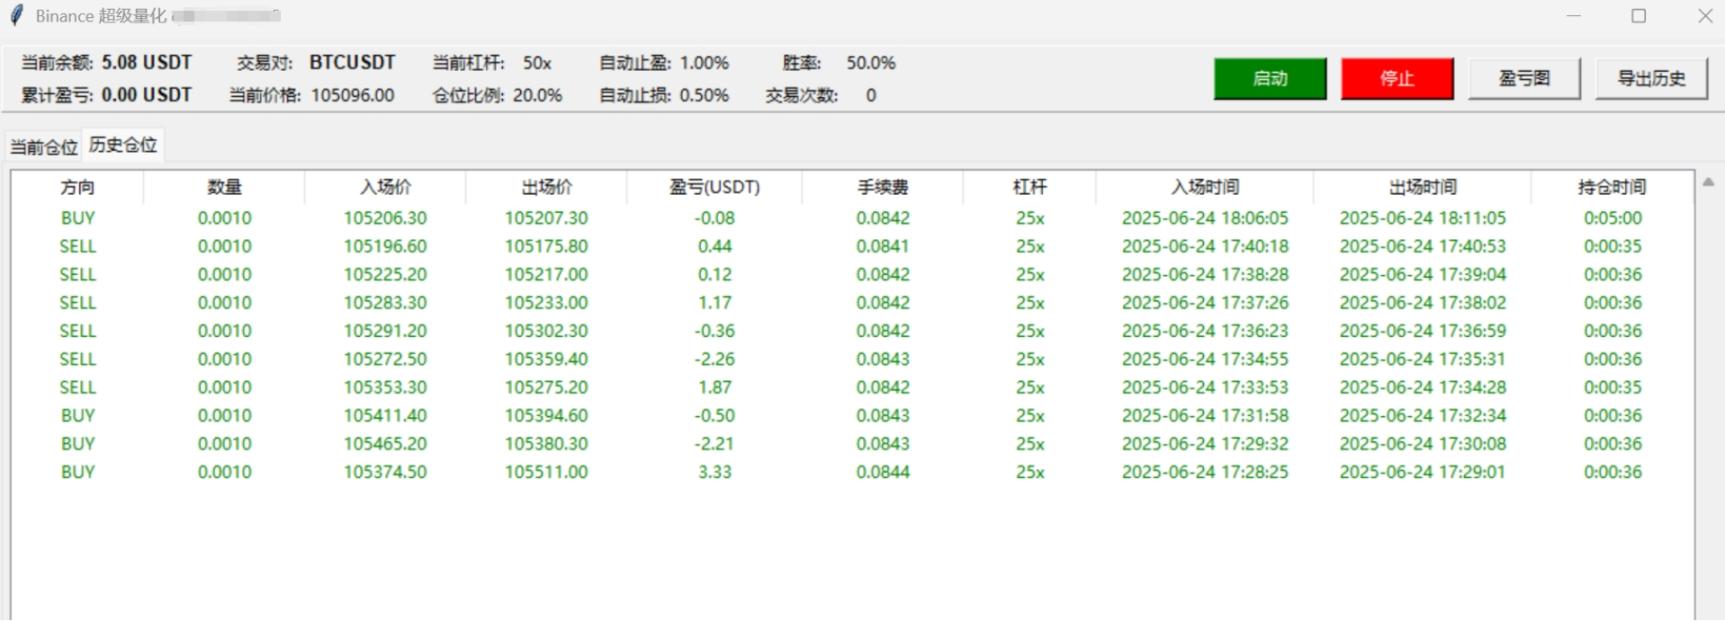Image resolution: width=1725 pixels, height=621 pixels.
Task: Click entry time 2025-06-24 17:31:58
Action: (x=1205, y=415)
